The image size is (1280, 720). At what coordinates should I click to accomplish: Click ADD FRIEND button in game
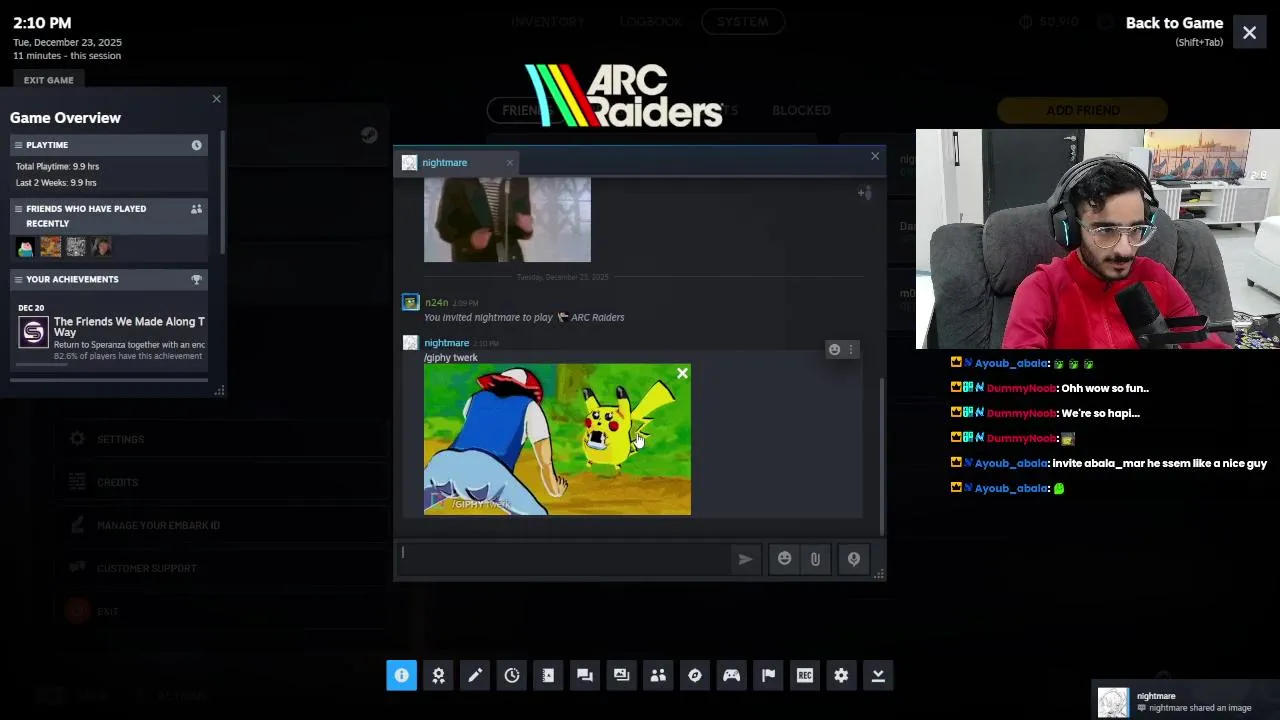(1082, 110)
